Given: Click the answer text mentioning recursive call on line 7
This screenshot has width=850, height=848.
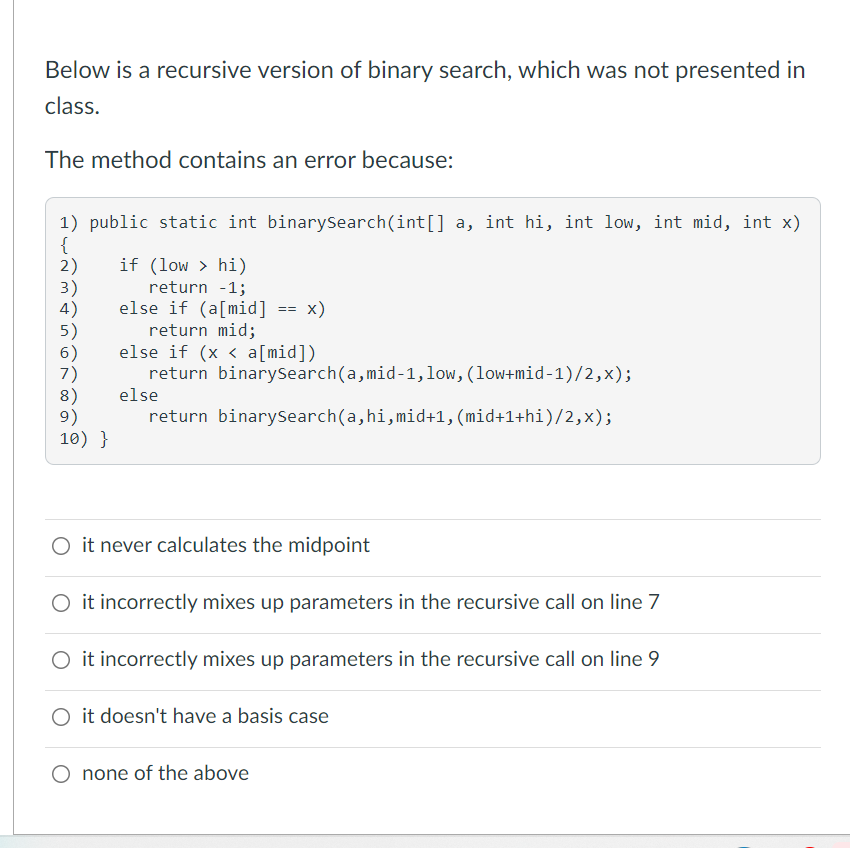Looking at the screenshot, I should pyautogui.click(x=370, y=602).
